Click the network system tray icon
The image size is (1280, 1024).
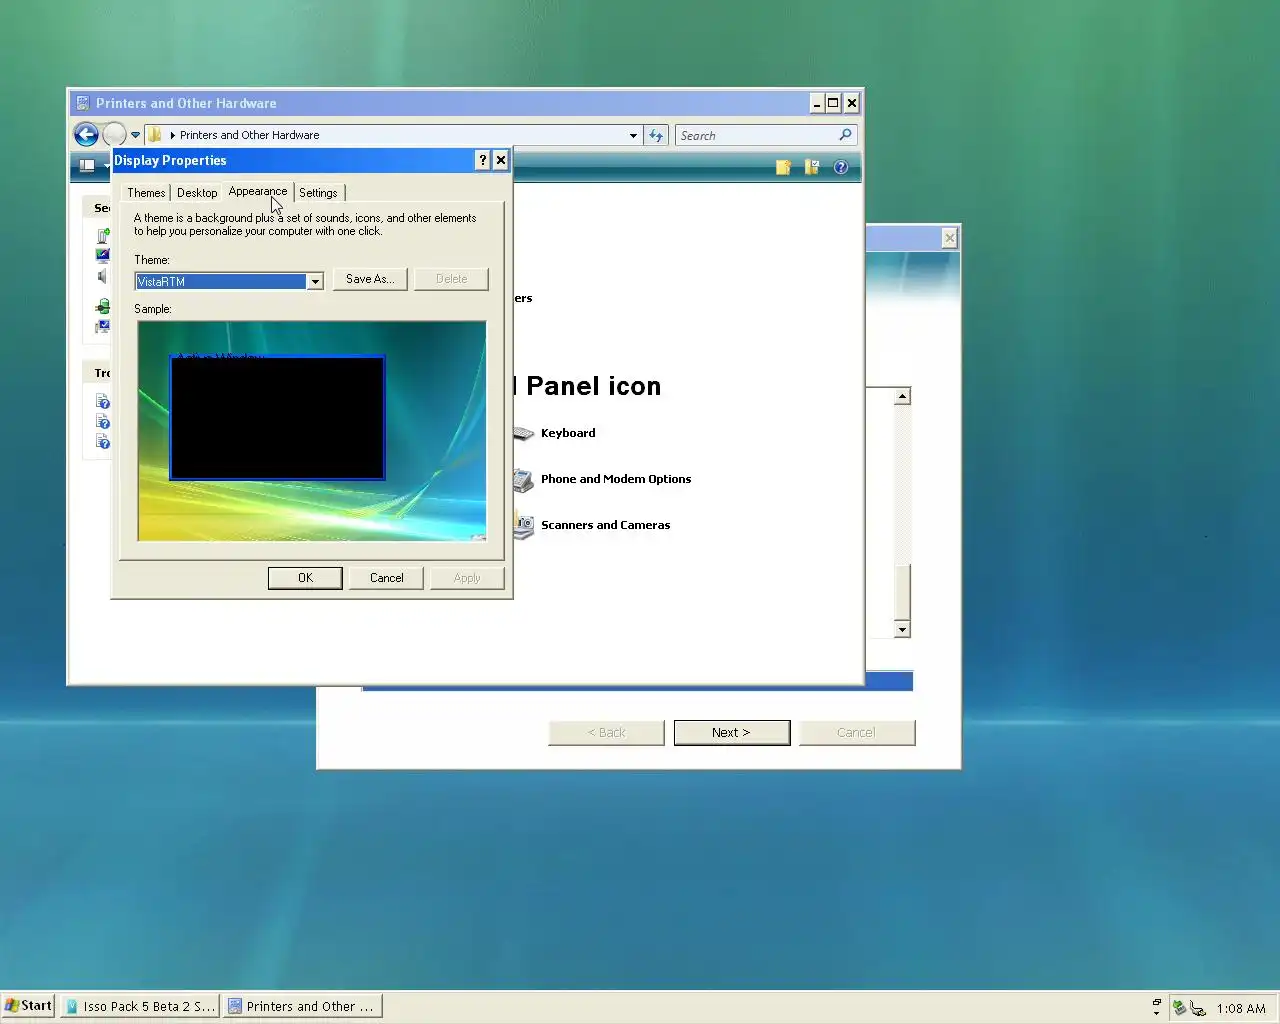click(x=1197, y=1008)
